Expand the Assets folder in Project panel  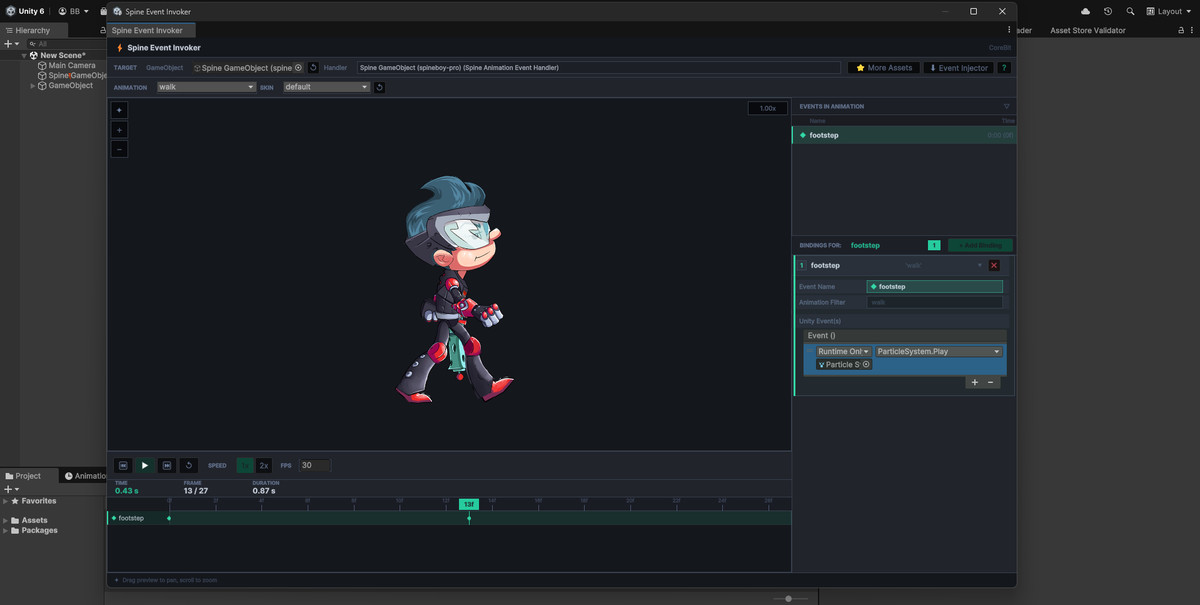click(x=6, y=521)
